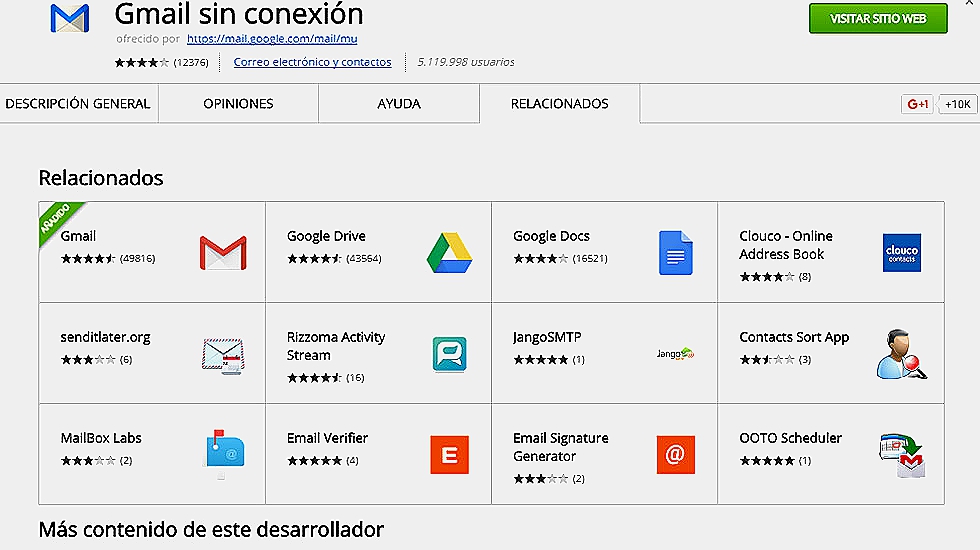980x550 pixels.
Task: Click the Google Drive triangle icon
Action: click(x=449, y=252)
